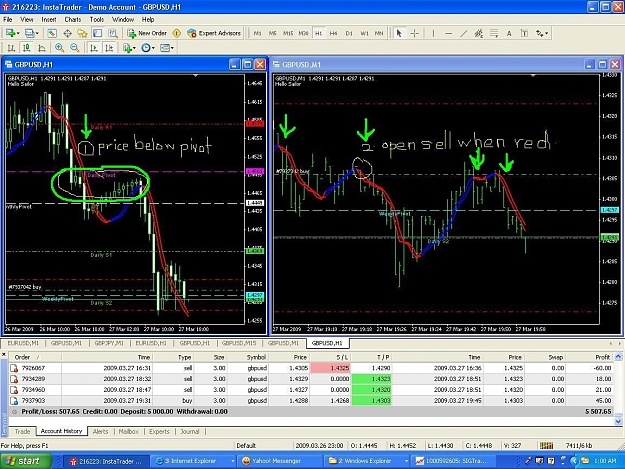Click the chart shift triangle in left chart
This screenshot has height=469, width=625.
[x=195, y=76]
